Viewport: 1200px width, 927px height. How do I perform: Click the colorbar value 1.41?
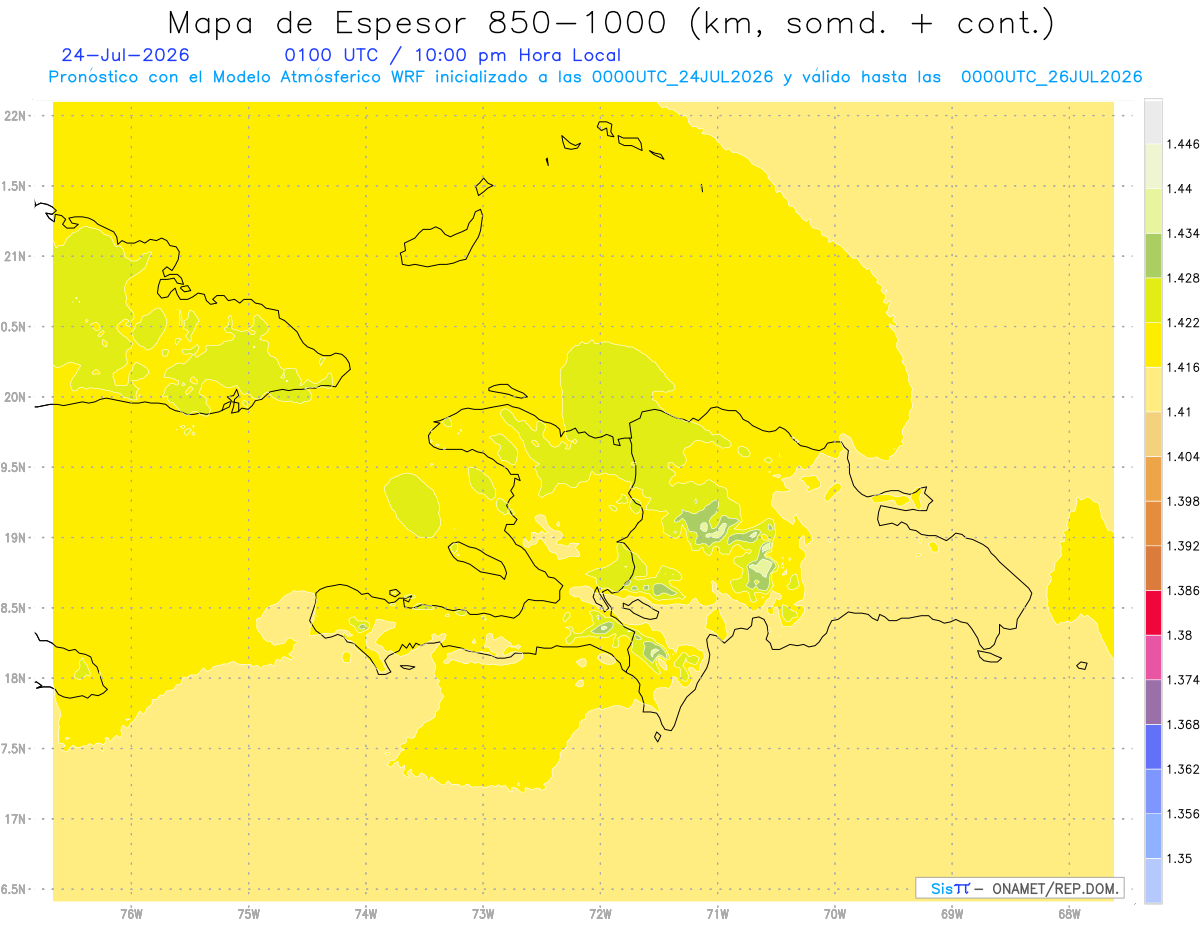1179,412
